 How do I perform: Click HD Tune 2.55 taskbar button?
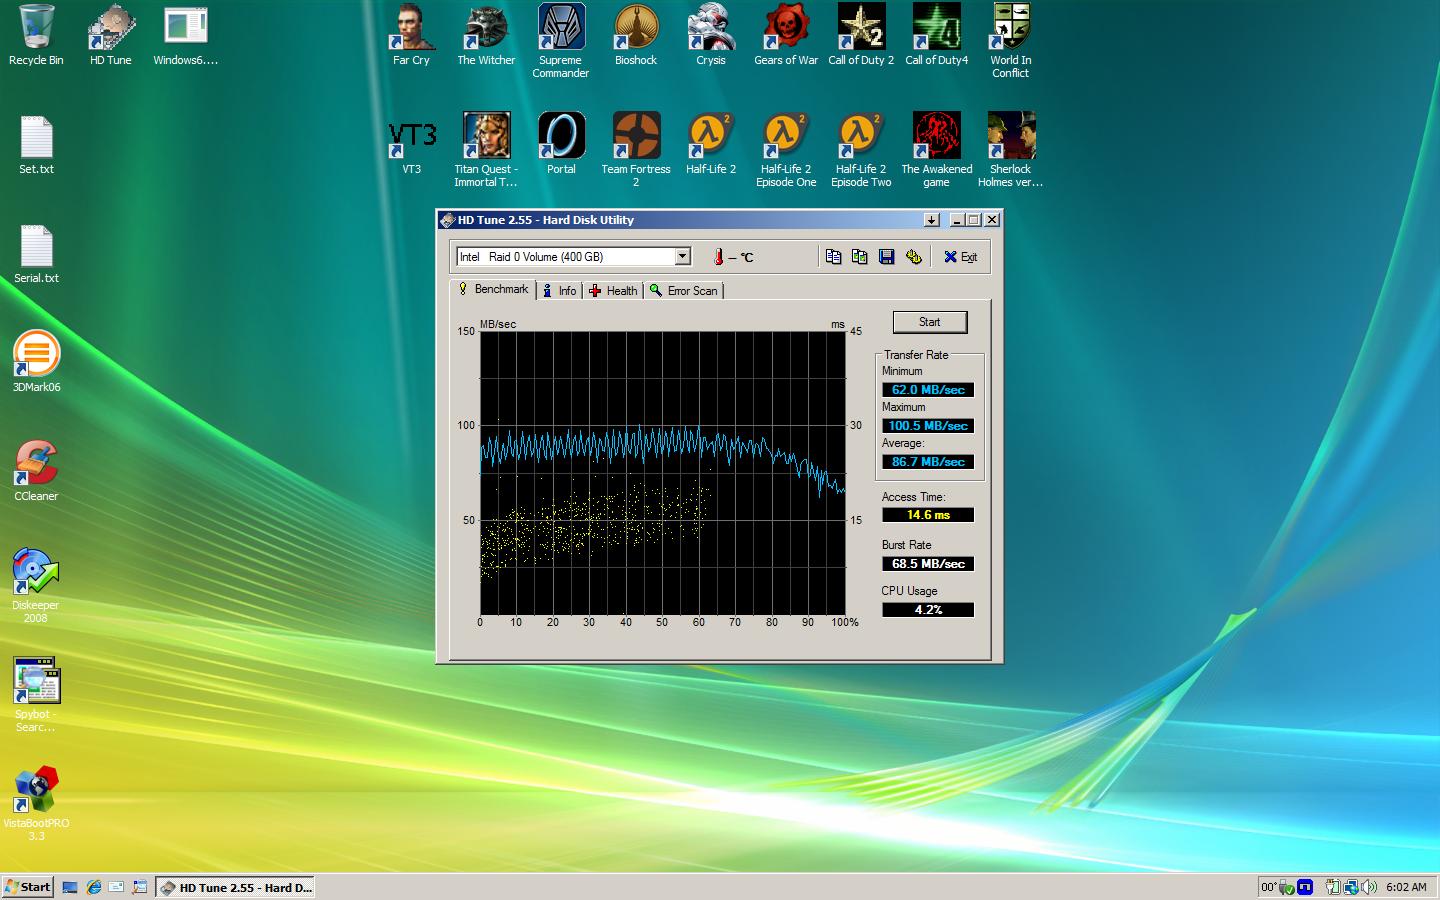click(236, 887)
